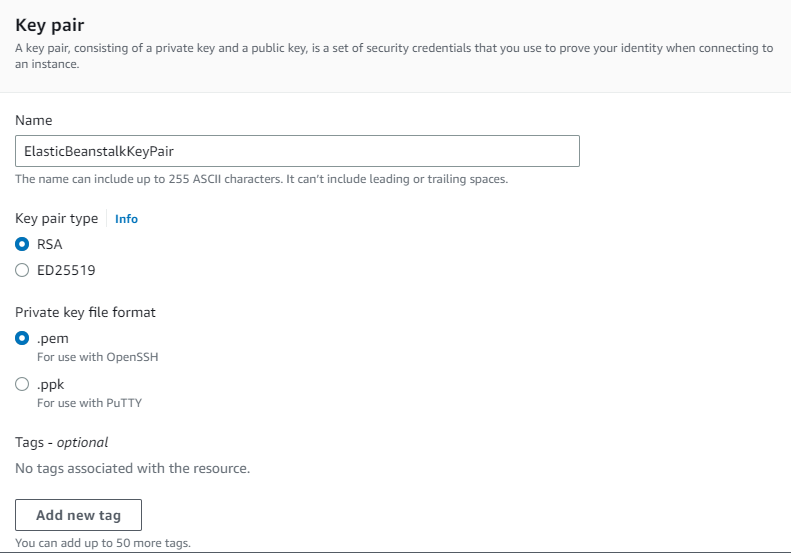Image resolution: width=791 pixels, height=553 pixels.
Task: Click the Tags - optional heading
Action: [x=62, y=443]
